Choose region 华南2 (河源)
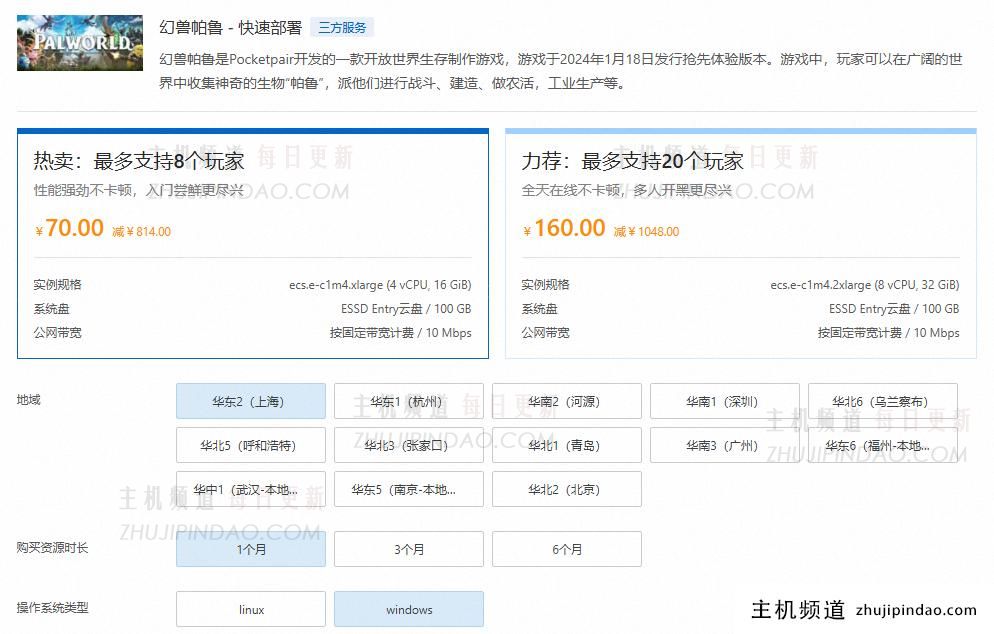Screen dimensions: 994x634 (x=567, y=401)
